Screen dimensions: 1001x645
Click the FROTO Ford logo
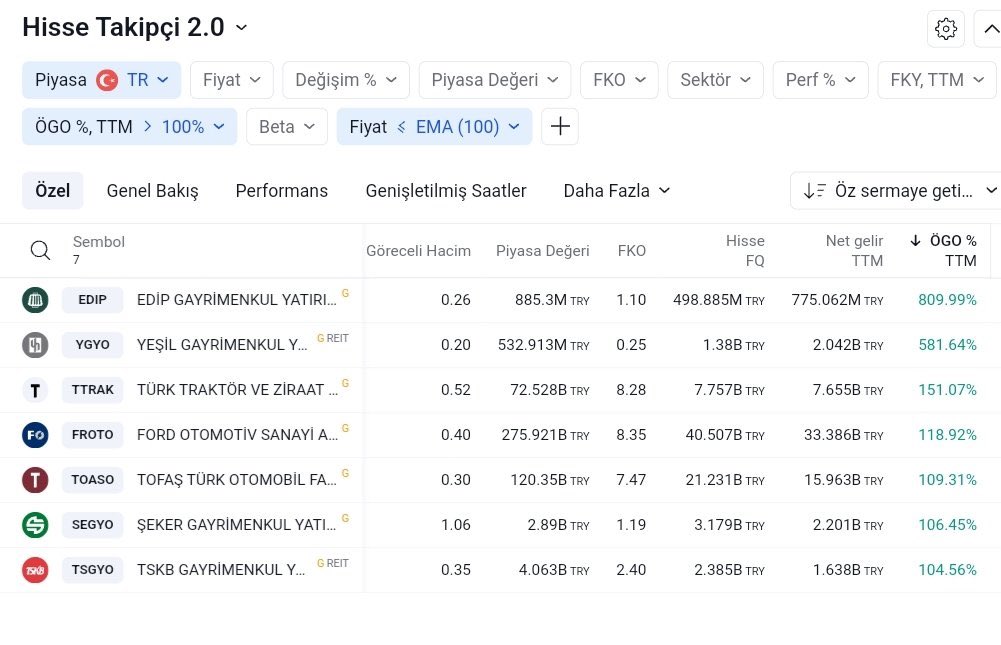[35, 435]
